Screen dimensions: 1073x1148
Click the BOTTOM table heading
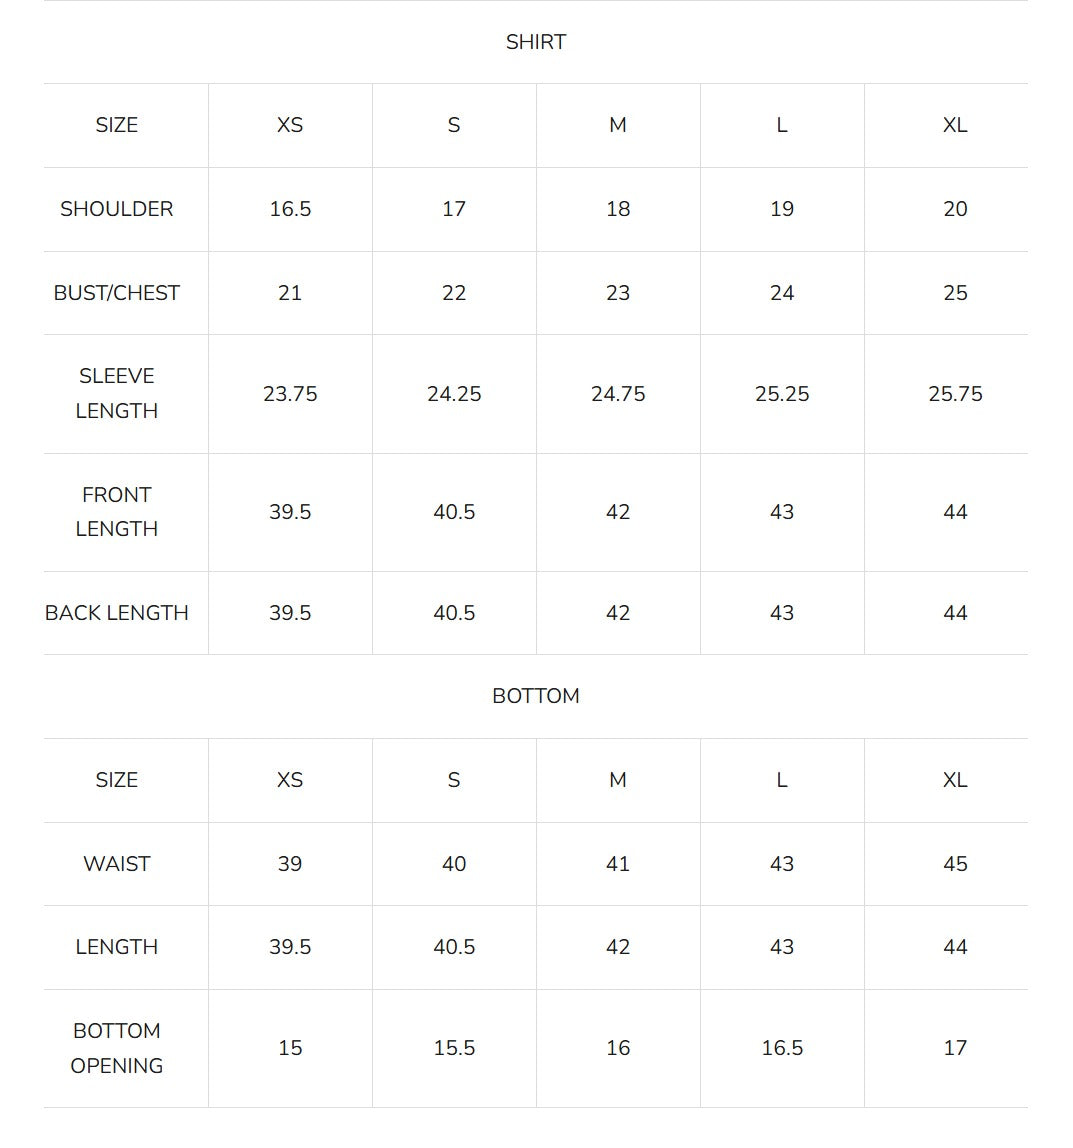pos(536,696)
